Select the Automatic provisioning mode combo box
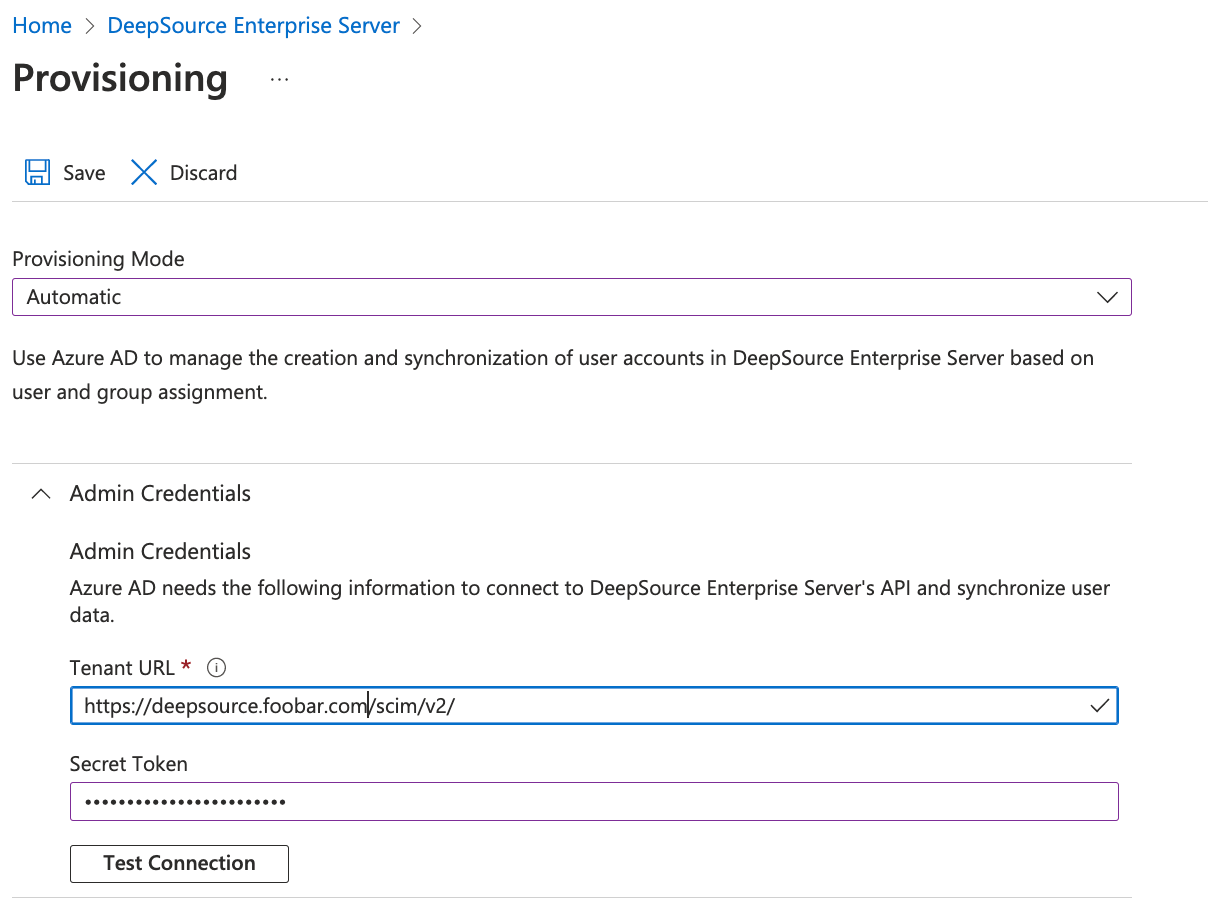 click(x=560, y=297)
